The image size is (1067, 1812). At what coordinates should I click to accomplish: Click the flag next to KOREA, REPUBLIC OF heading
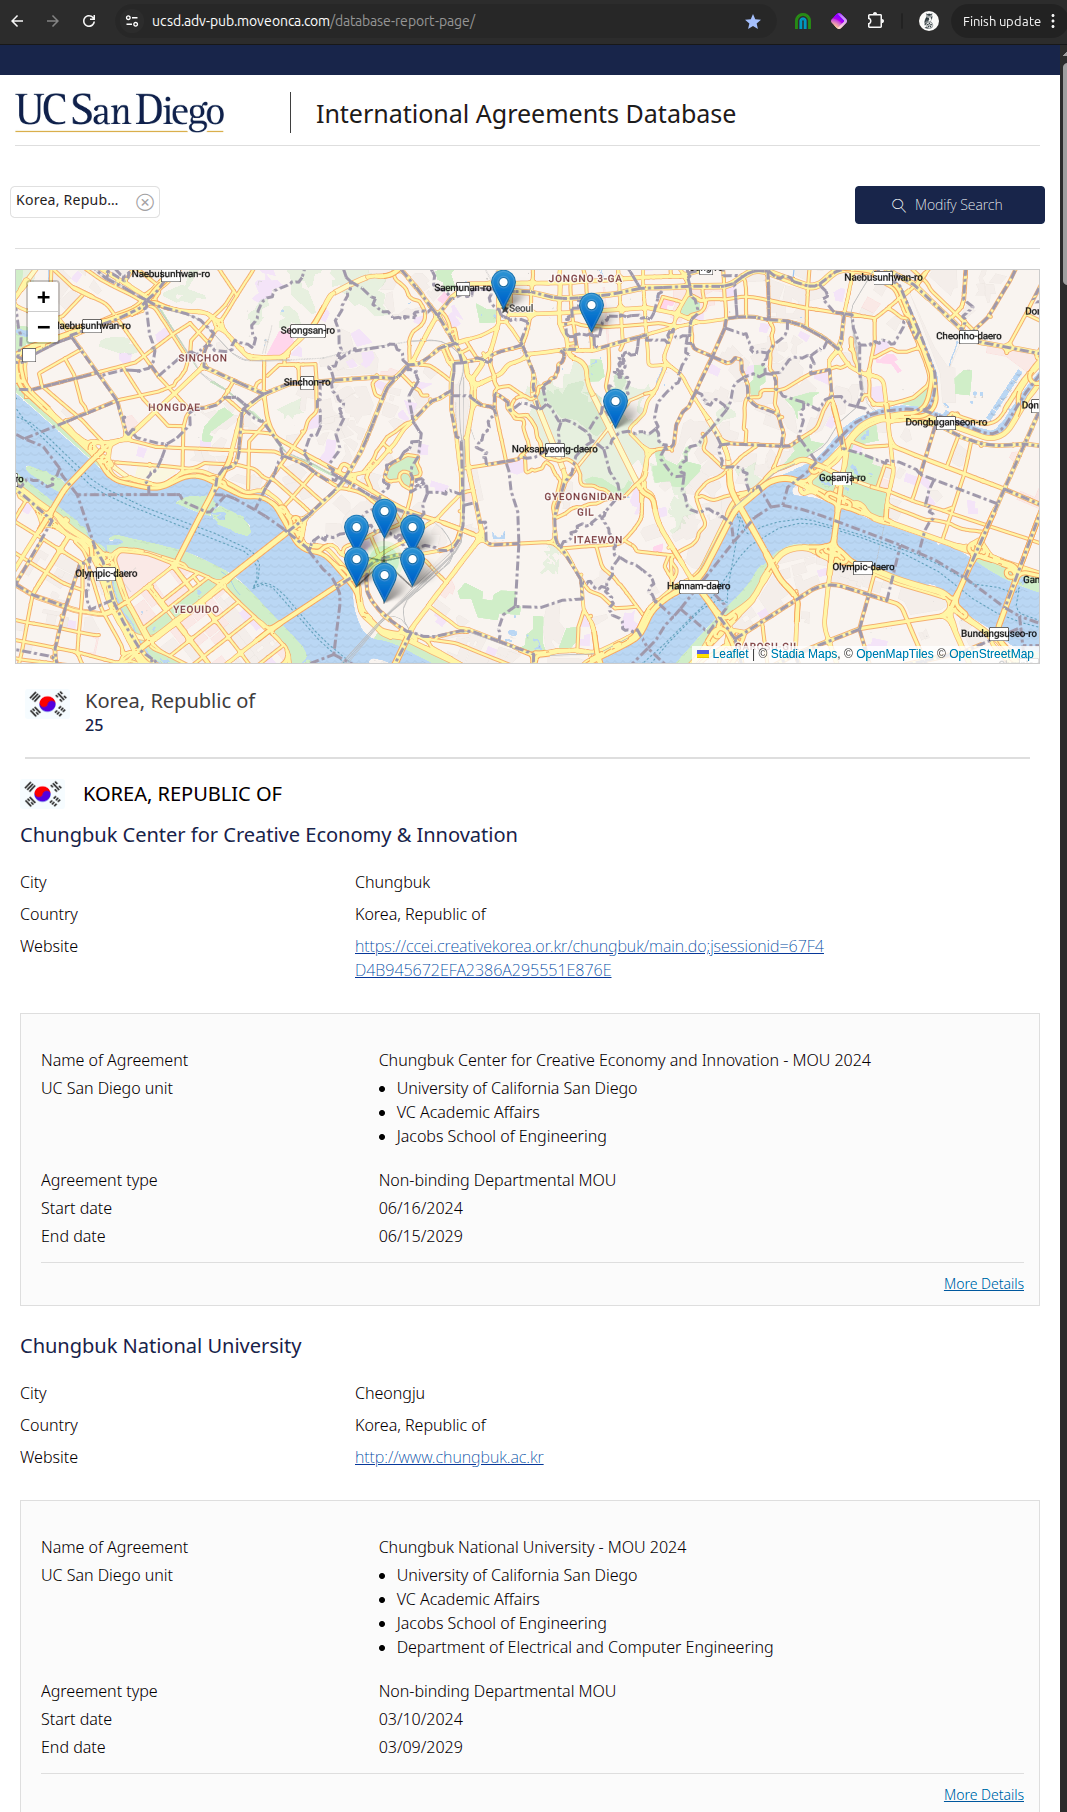pos(42,794)
